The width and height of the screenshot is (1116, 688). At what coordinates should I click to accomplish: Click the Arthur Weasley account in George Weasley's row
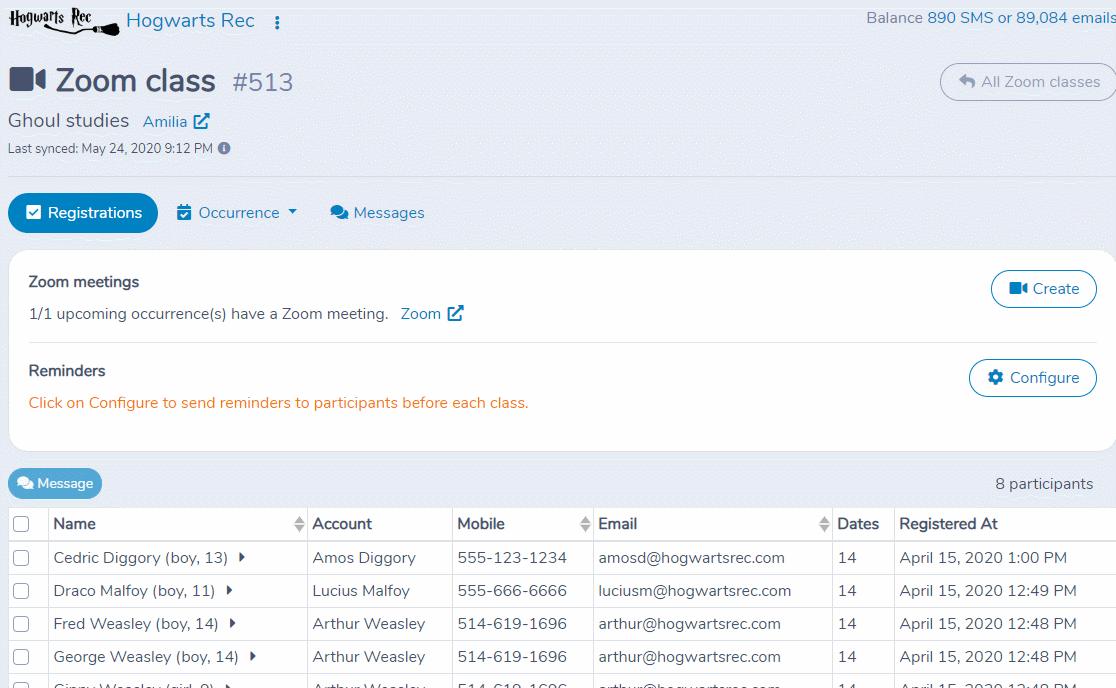[x=369, y=657]
